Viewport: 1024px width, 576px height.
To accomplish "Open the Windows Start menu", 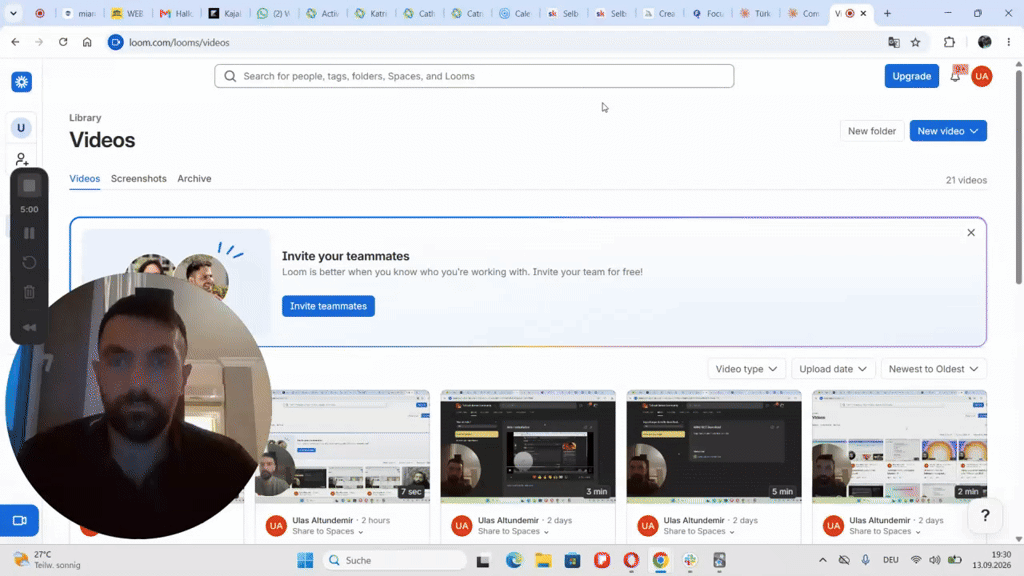I will 305,560.
